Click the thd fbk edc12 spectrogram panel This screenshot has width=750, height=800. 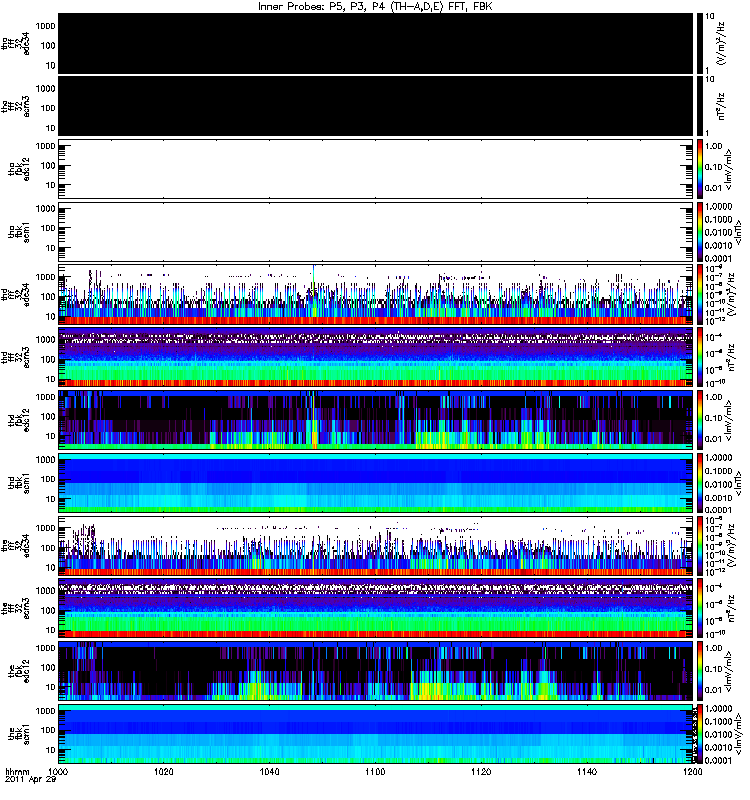(375, 420)
